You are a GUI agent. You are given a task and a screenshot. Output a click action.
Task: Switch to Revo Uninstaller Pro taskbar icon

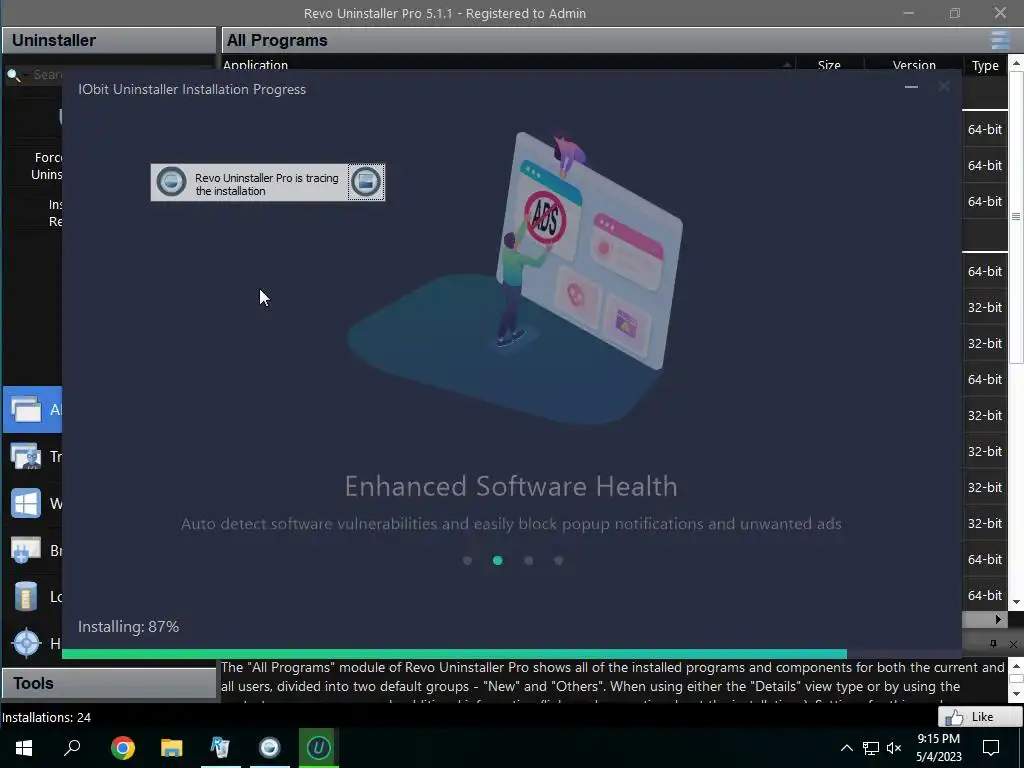click(220, 748)
